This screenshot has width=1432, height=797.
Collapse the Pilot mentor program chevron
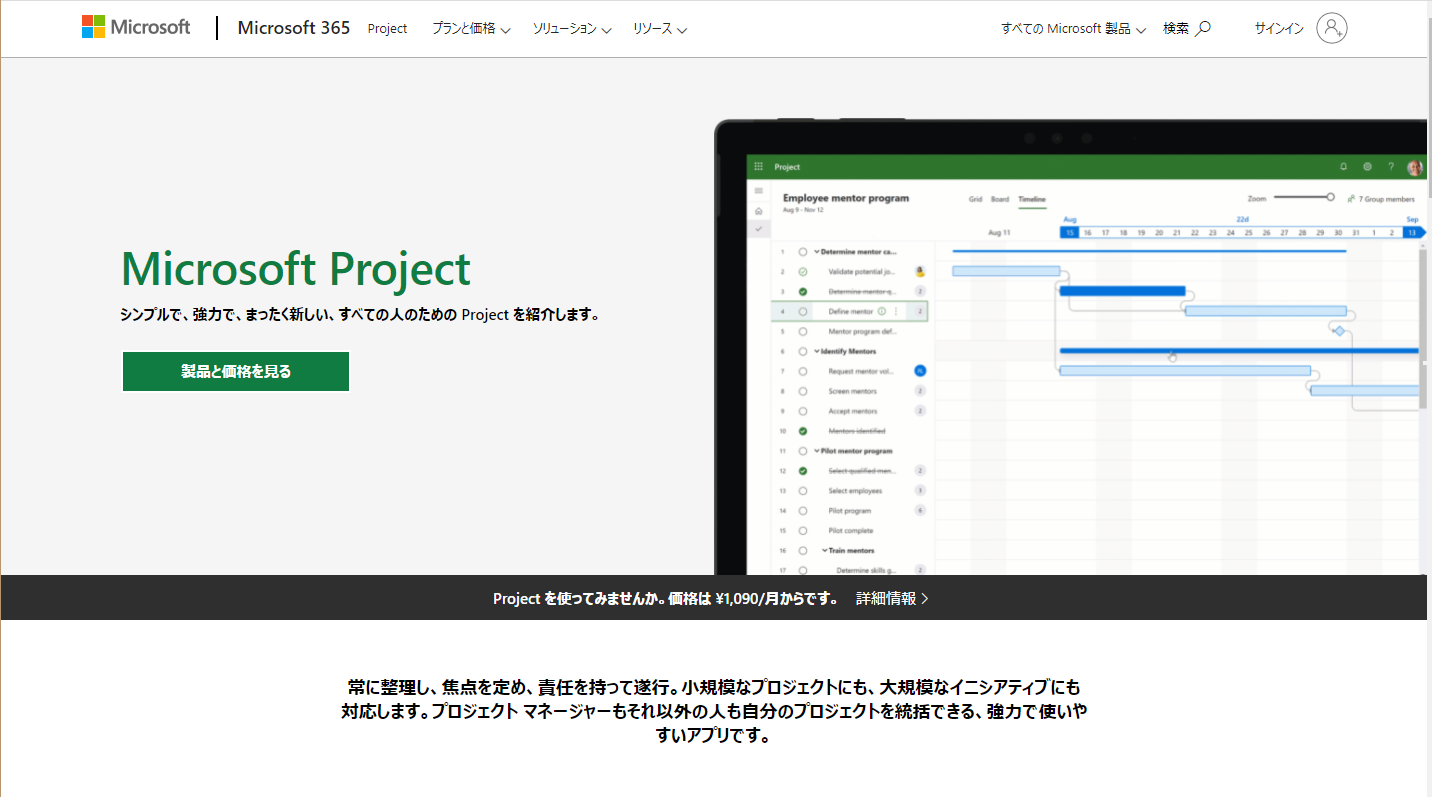817,451
